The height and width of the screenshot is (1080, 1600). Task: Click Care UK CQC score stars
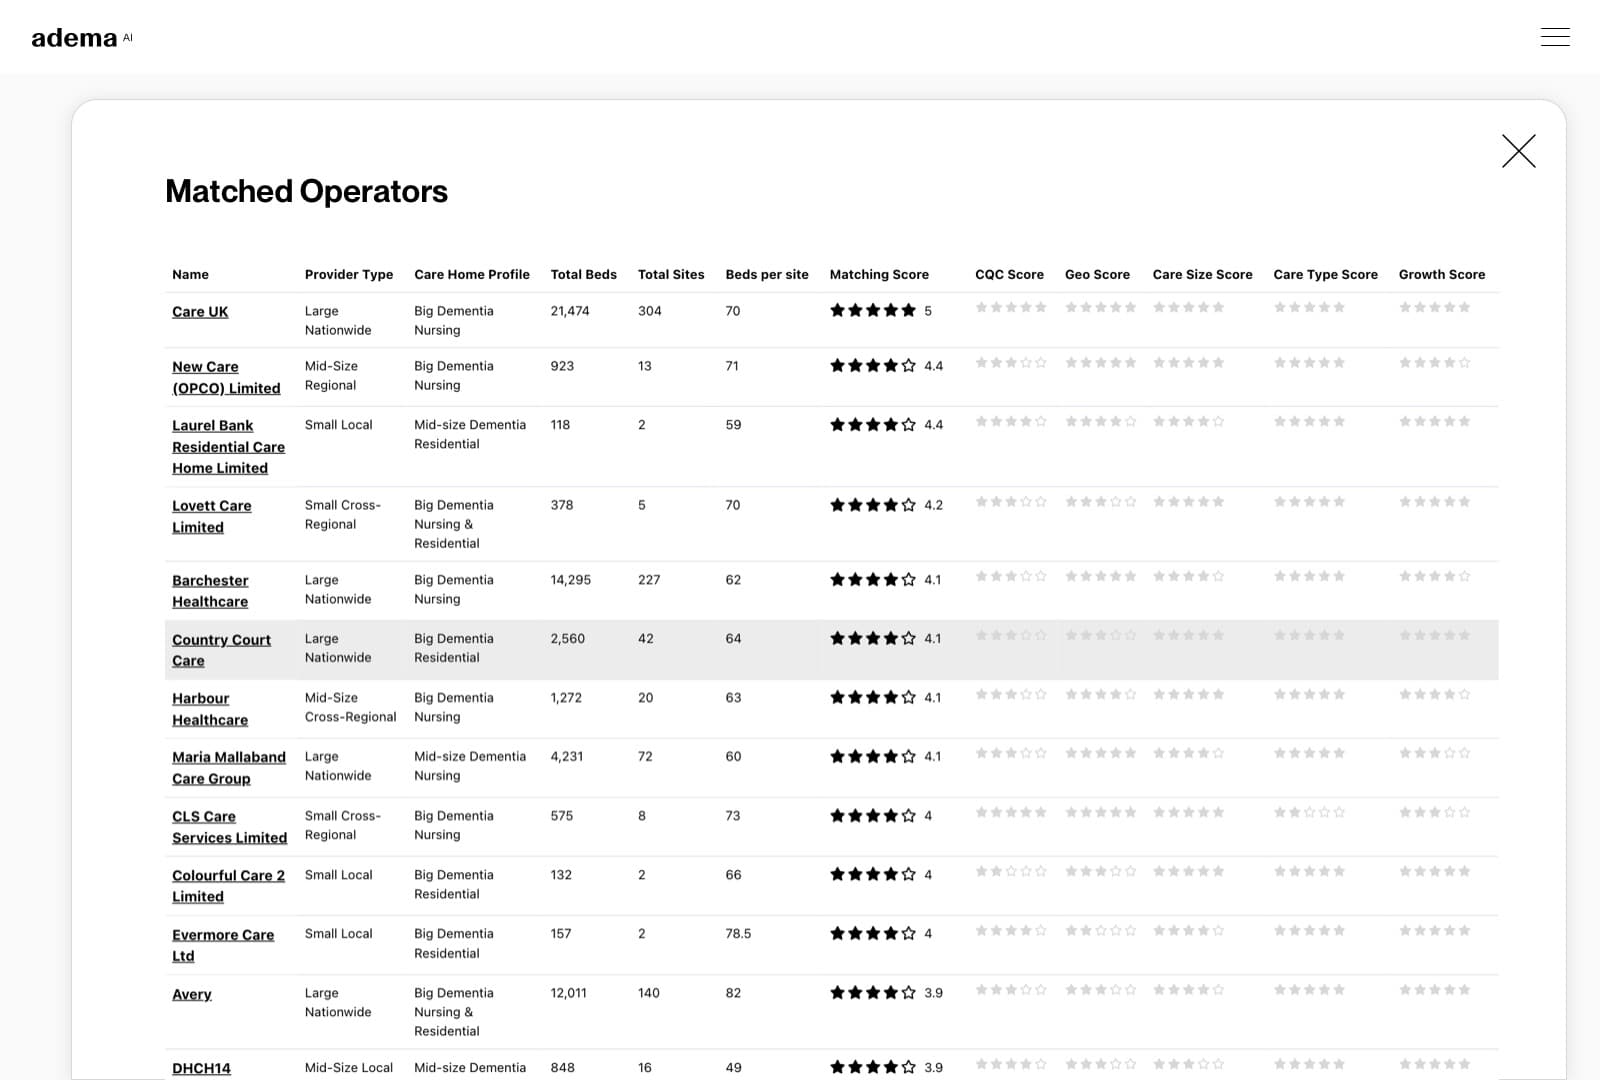[1011, 307]
